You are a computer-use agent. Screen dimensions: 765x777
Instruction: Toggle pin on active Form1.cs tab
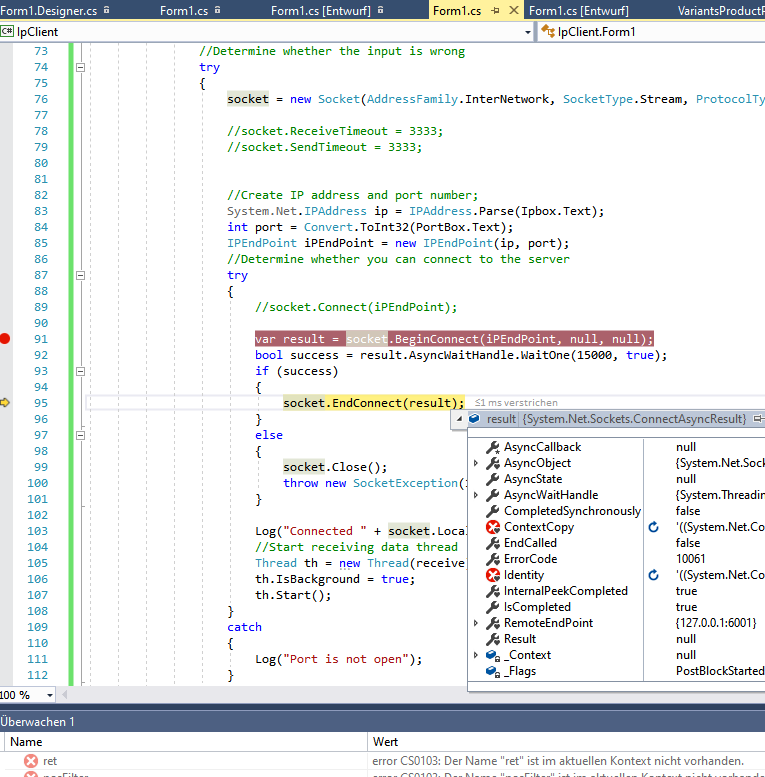pos(495,10)
